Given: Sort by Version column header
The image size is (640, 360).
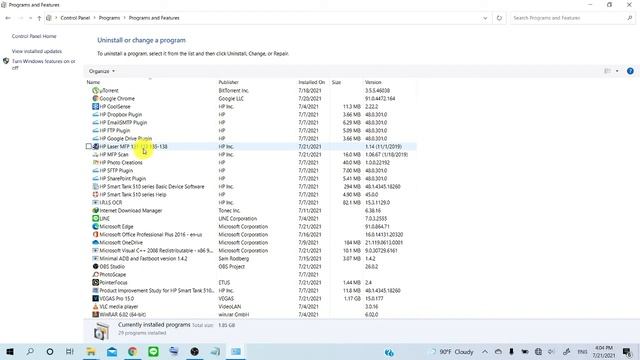Looking at the screenshot, I should tap(389, 82).
